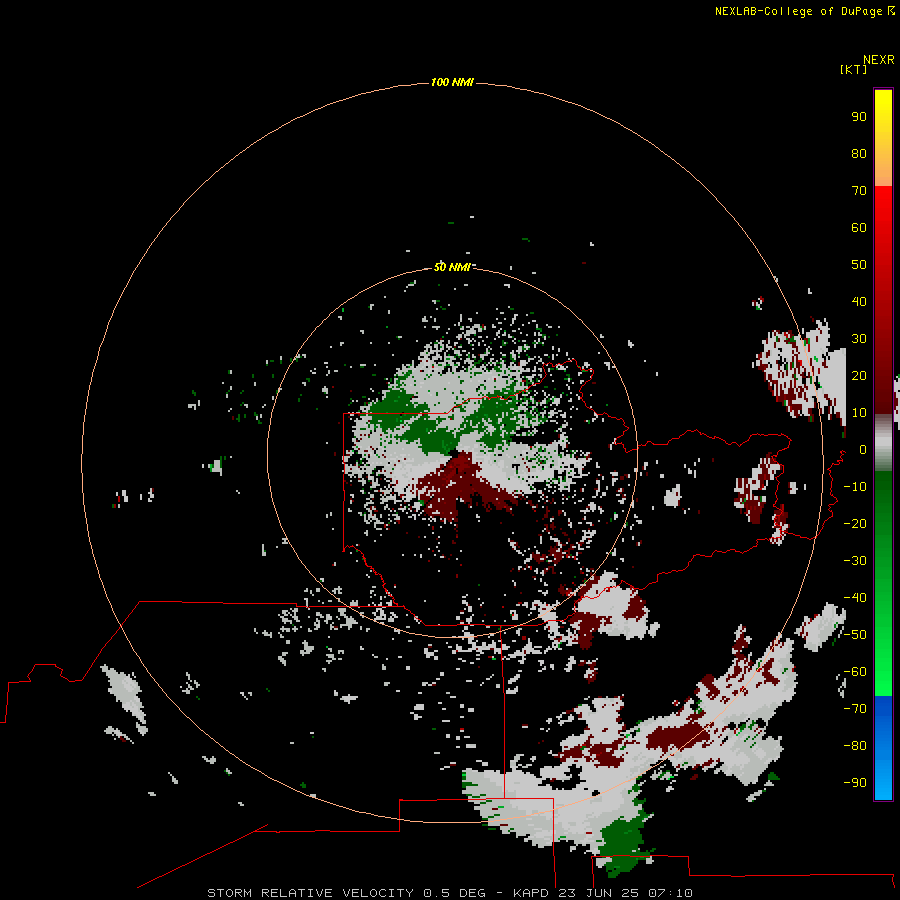
Task: Click the -70 scale value
Action: pos(855,709)
